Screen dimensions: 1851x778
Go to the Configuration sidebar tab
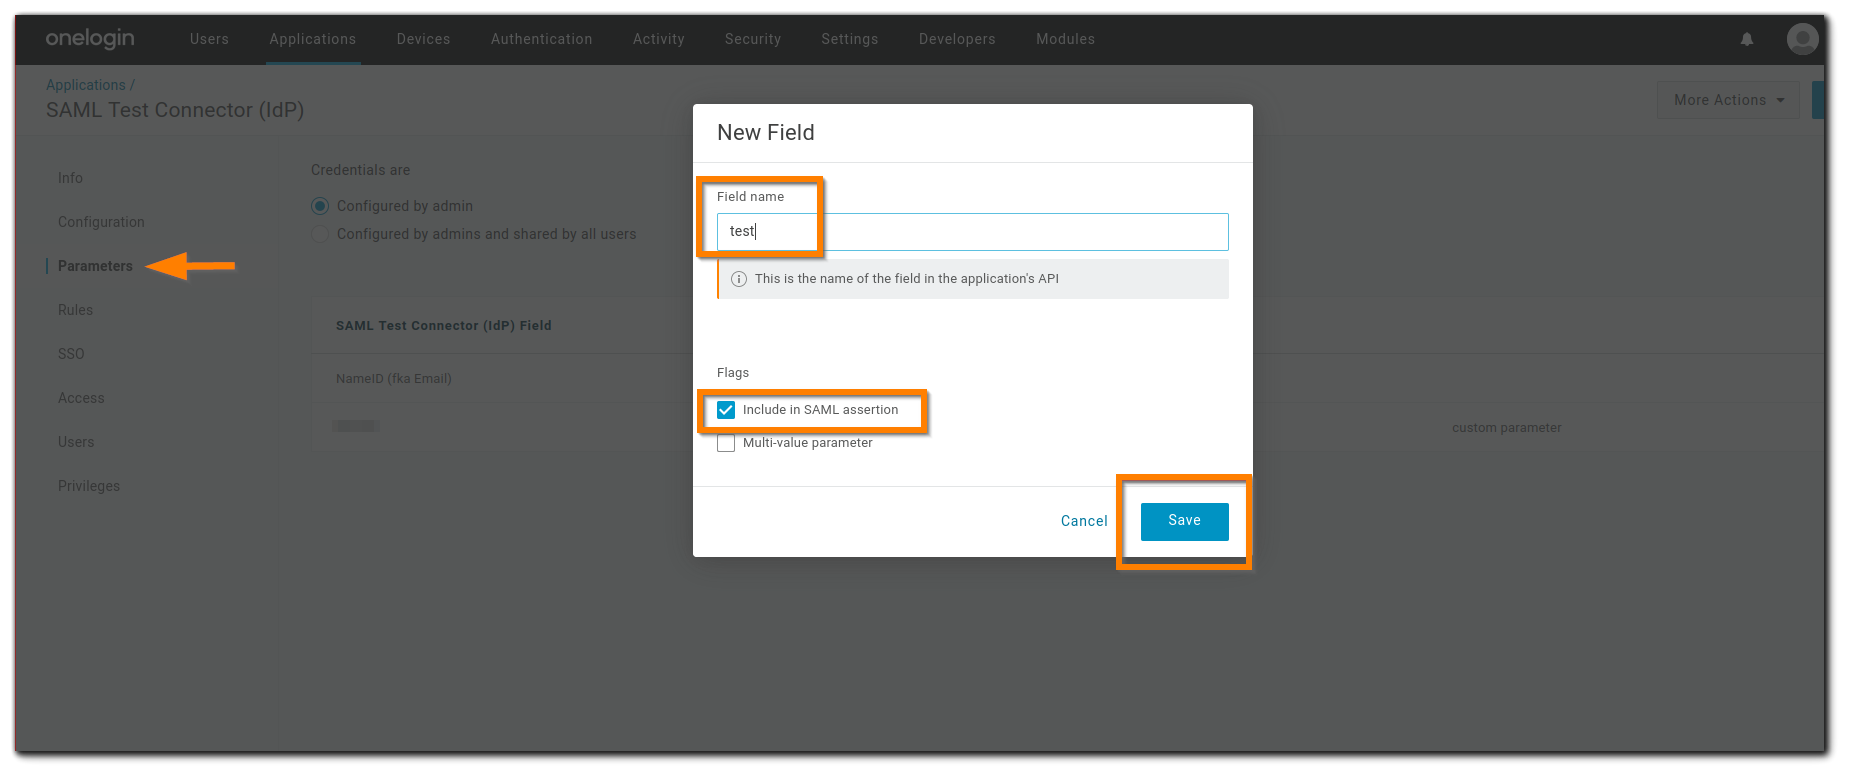click(x=101, y=222)
